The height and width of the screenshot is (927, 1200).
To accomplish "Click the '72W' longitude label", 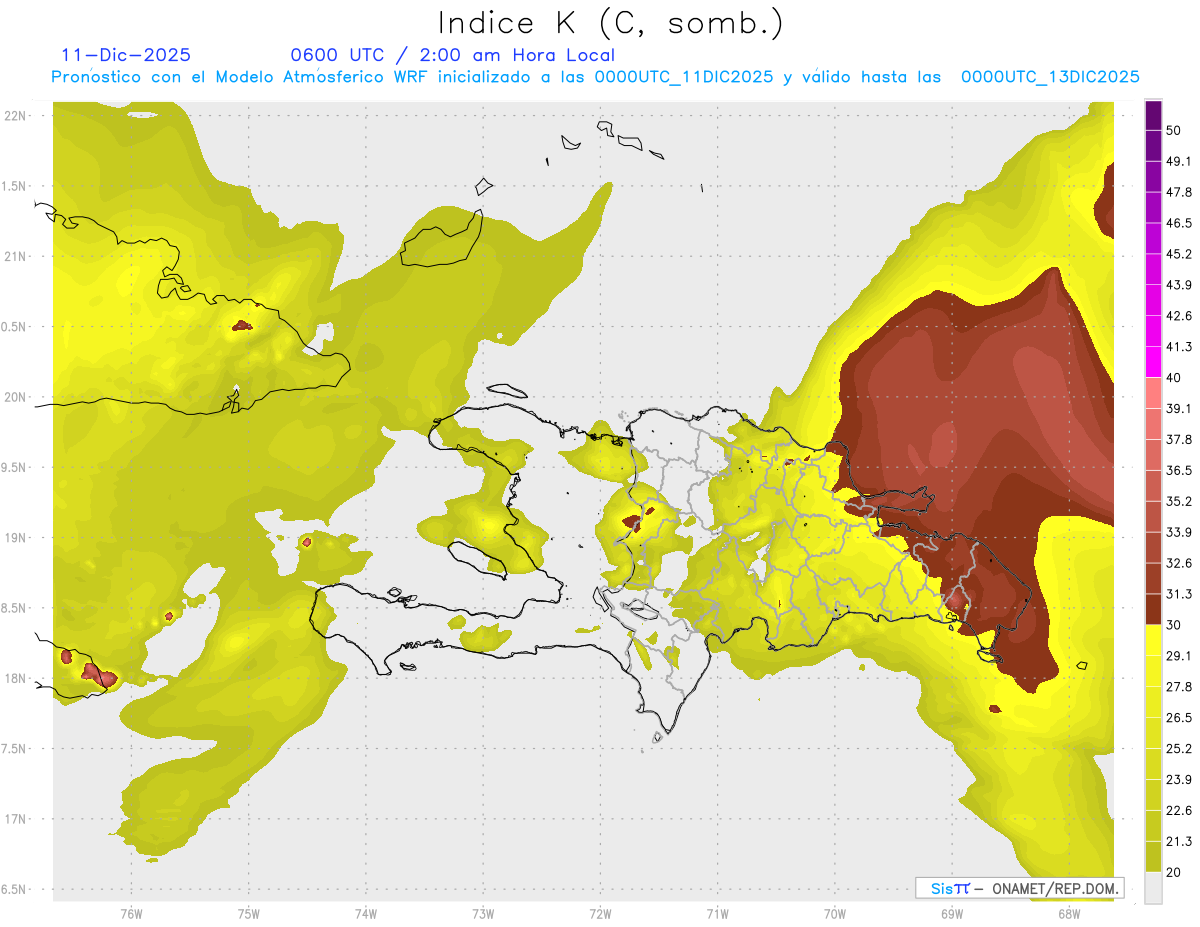I will click(x=600, y=914).
